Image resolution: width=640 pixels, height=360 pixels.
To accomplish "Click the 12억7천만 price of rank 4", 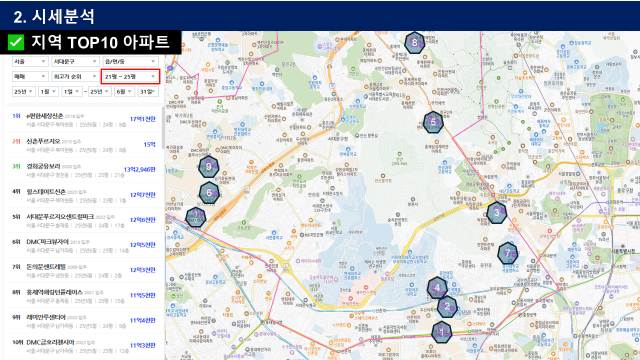I will click(x=143, y=195).
